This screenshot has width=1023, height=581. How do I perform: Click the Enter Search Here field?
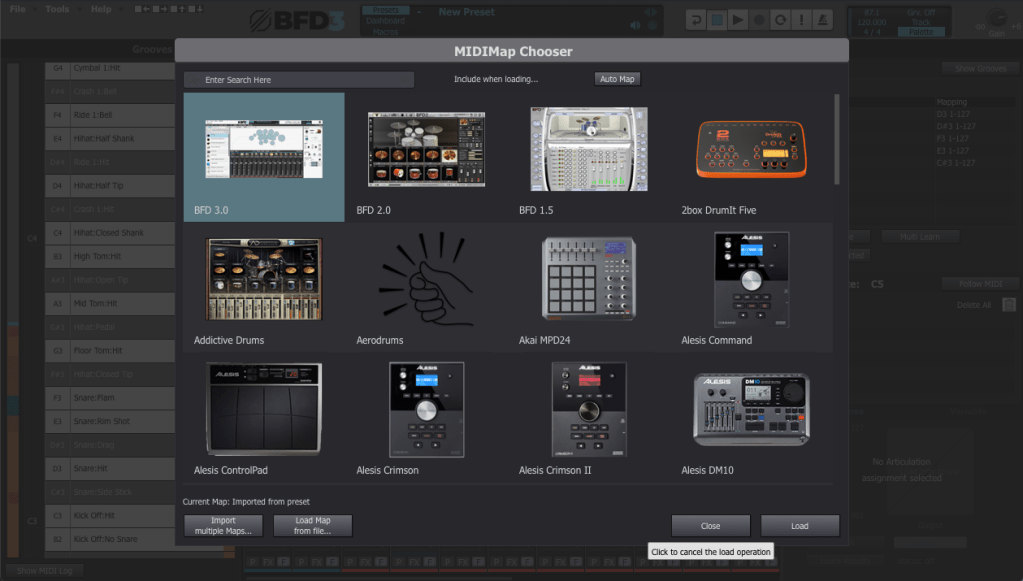coord(298,80)
